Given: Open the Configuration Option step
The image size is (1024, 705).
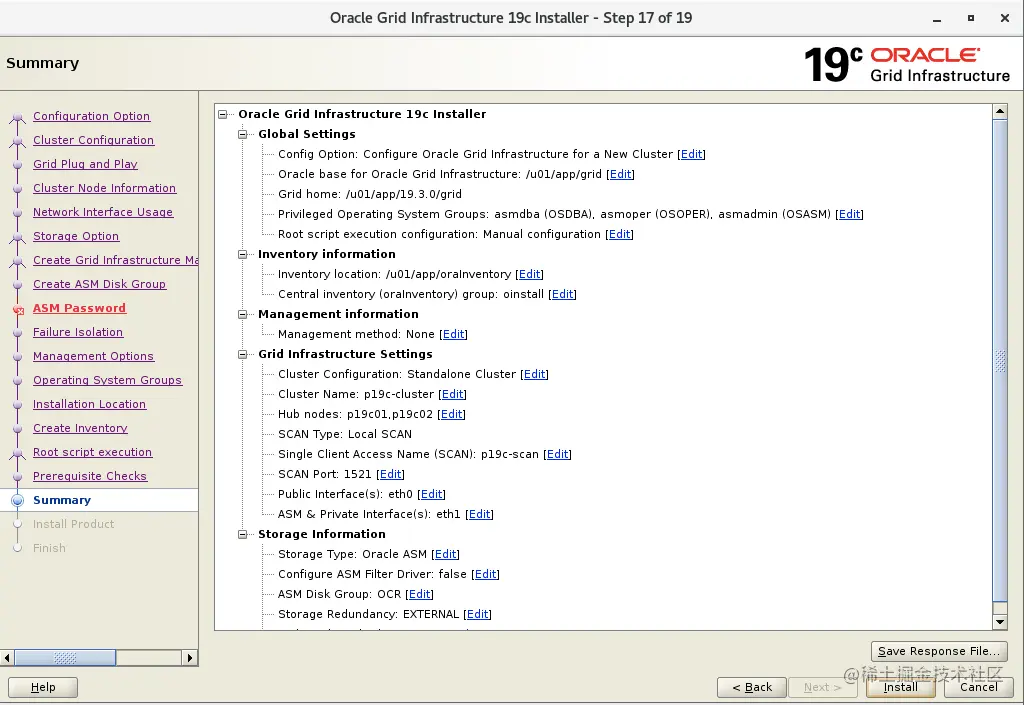Looking at the screenshot, I should 91,116.
